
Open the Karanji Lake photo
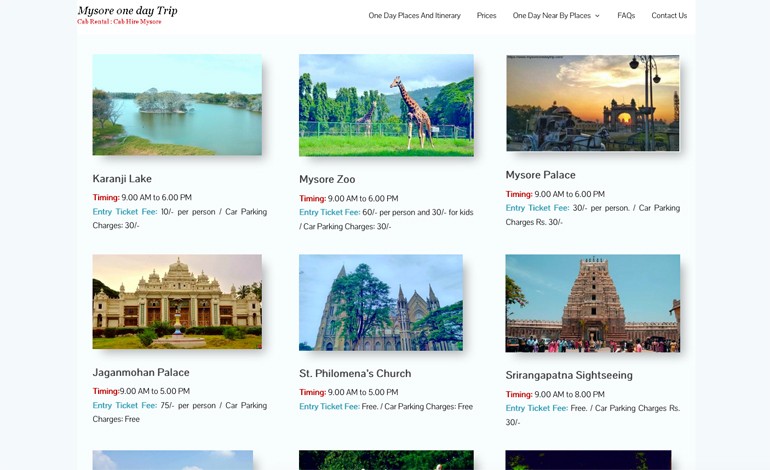[x=177, y=105]
